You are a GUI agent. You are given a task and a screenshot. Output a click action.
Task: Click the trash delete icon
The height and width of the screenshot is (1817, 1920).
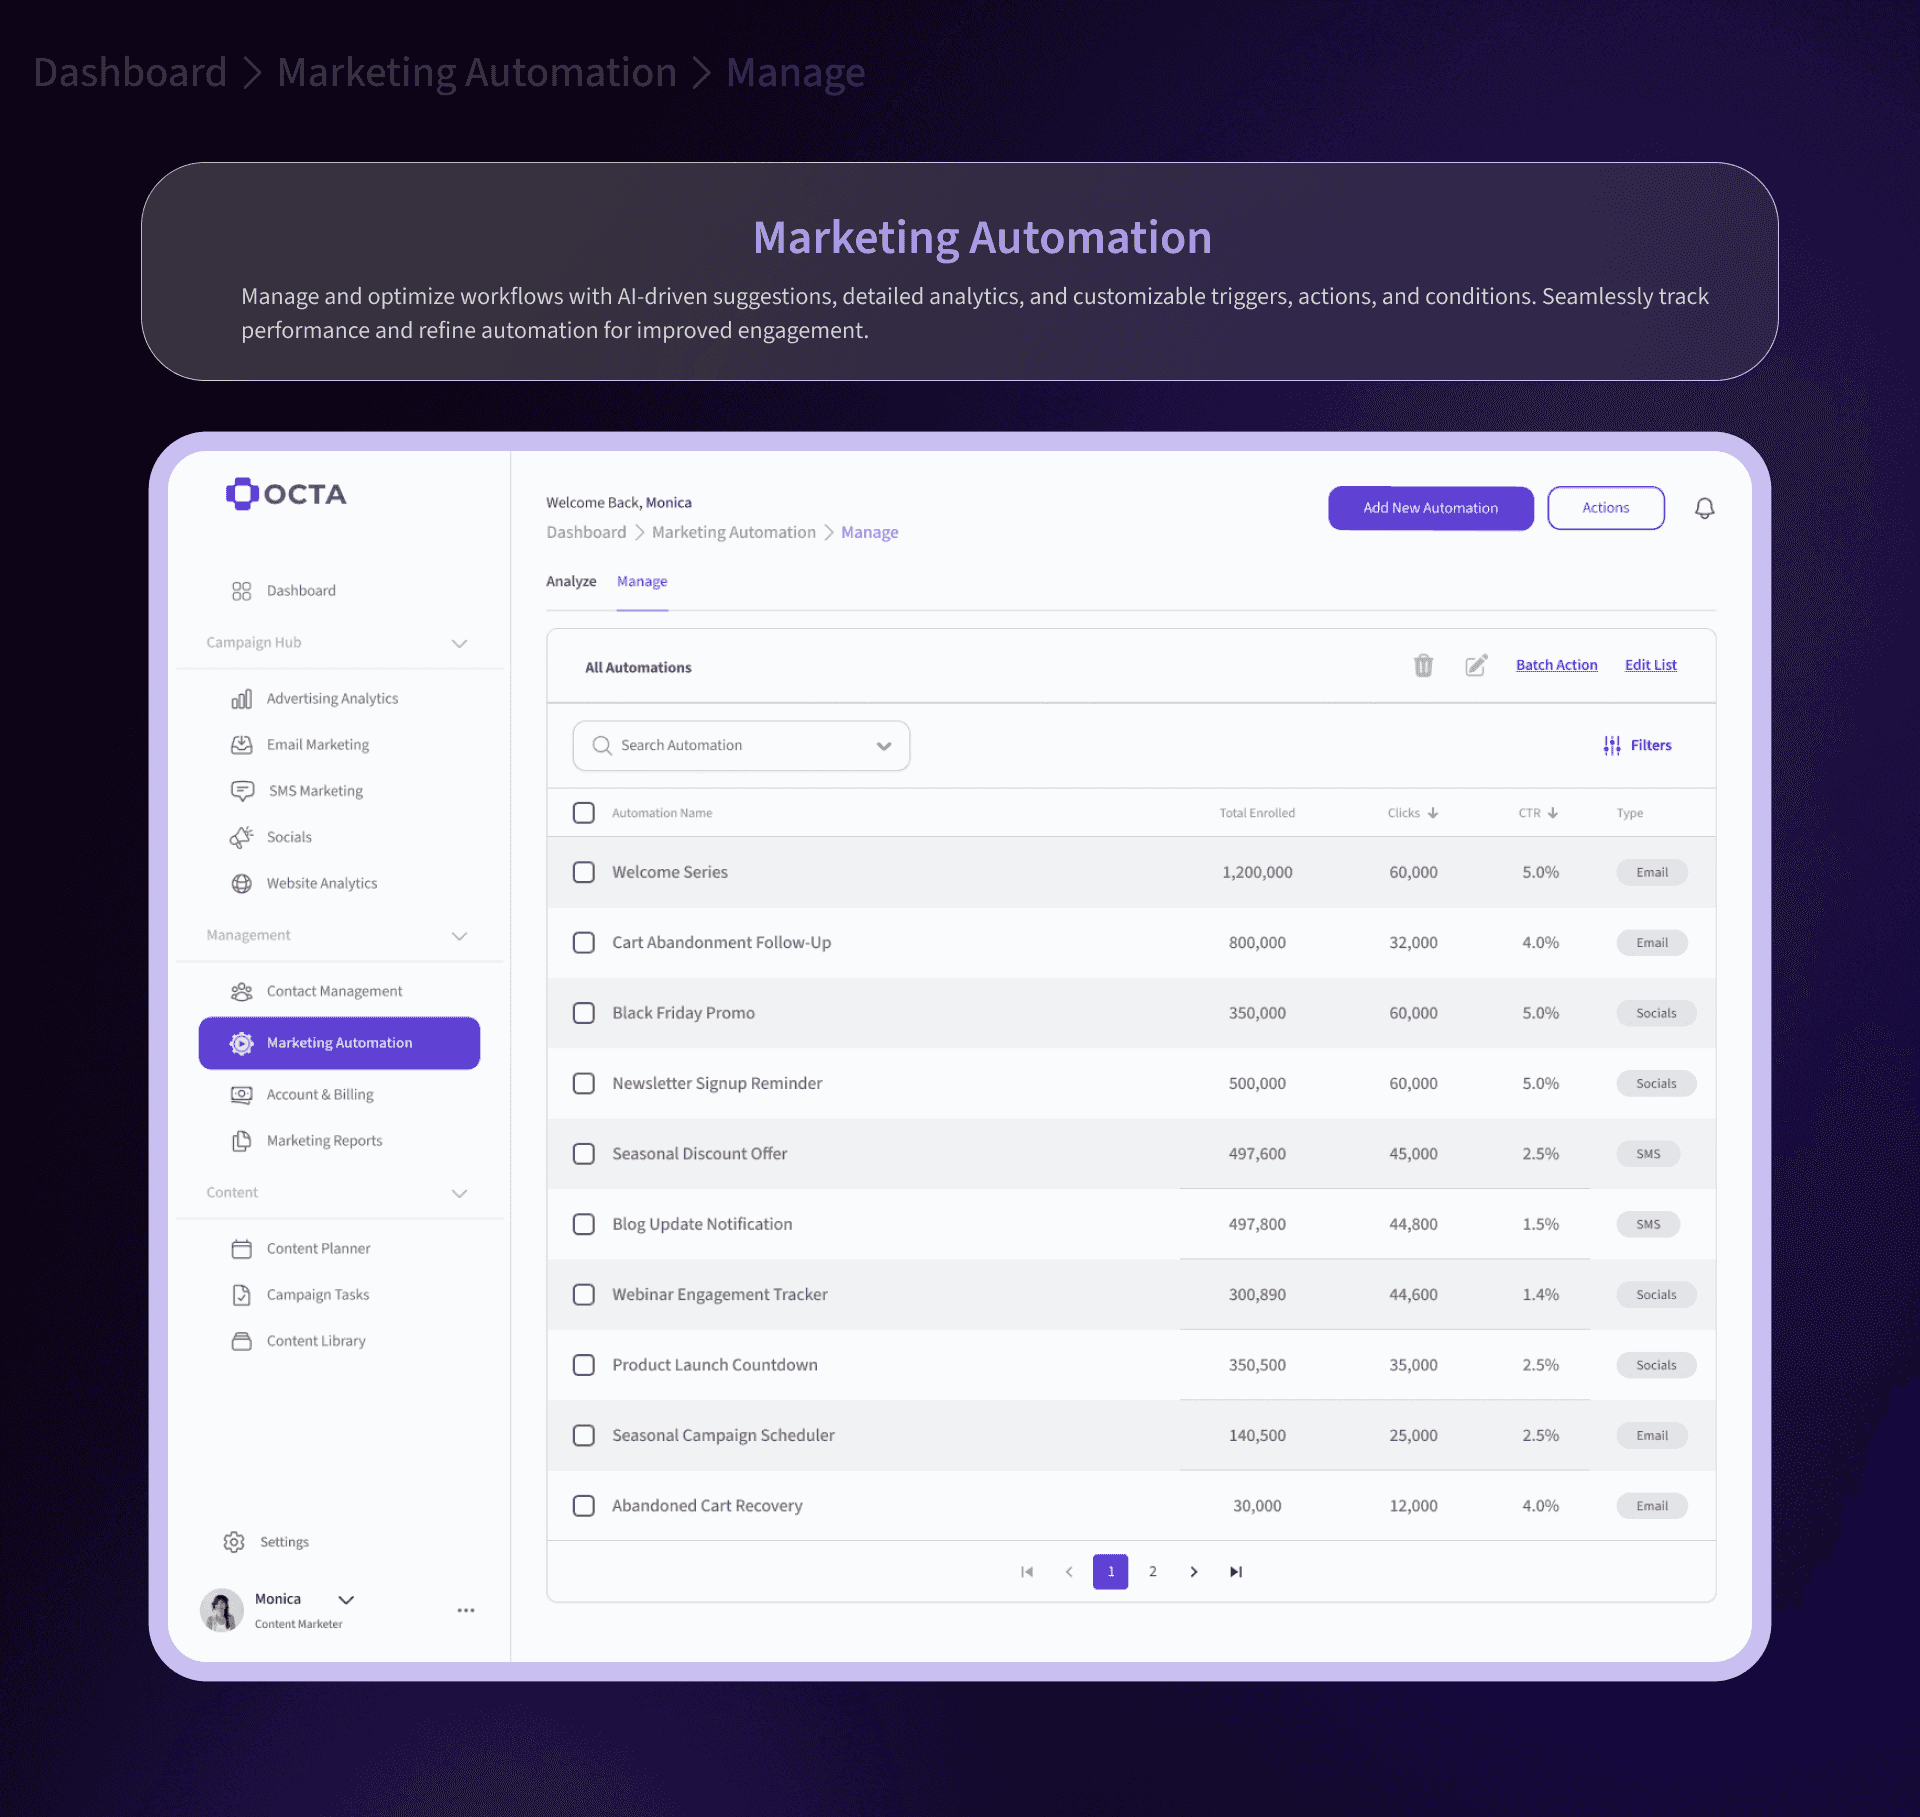pyautogui.click(x=1423, y=665)
